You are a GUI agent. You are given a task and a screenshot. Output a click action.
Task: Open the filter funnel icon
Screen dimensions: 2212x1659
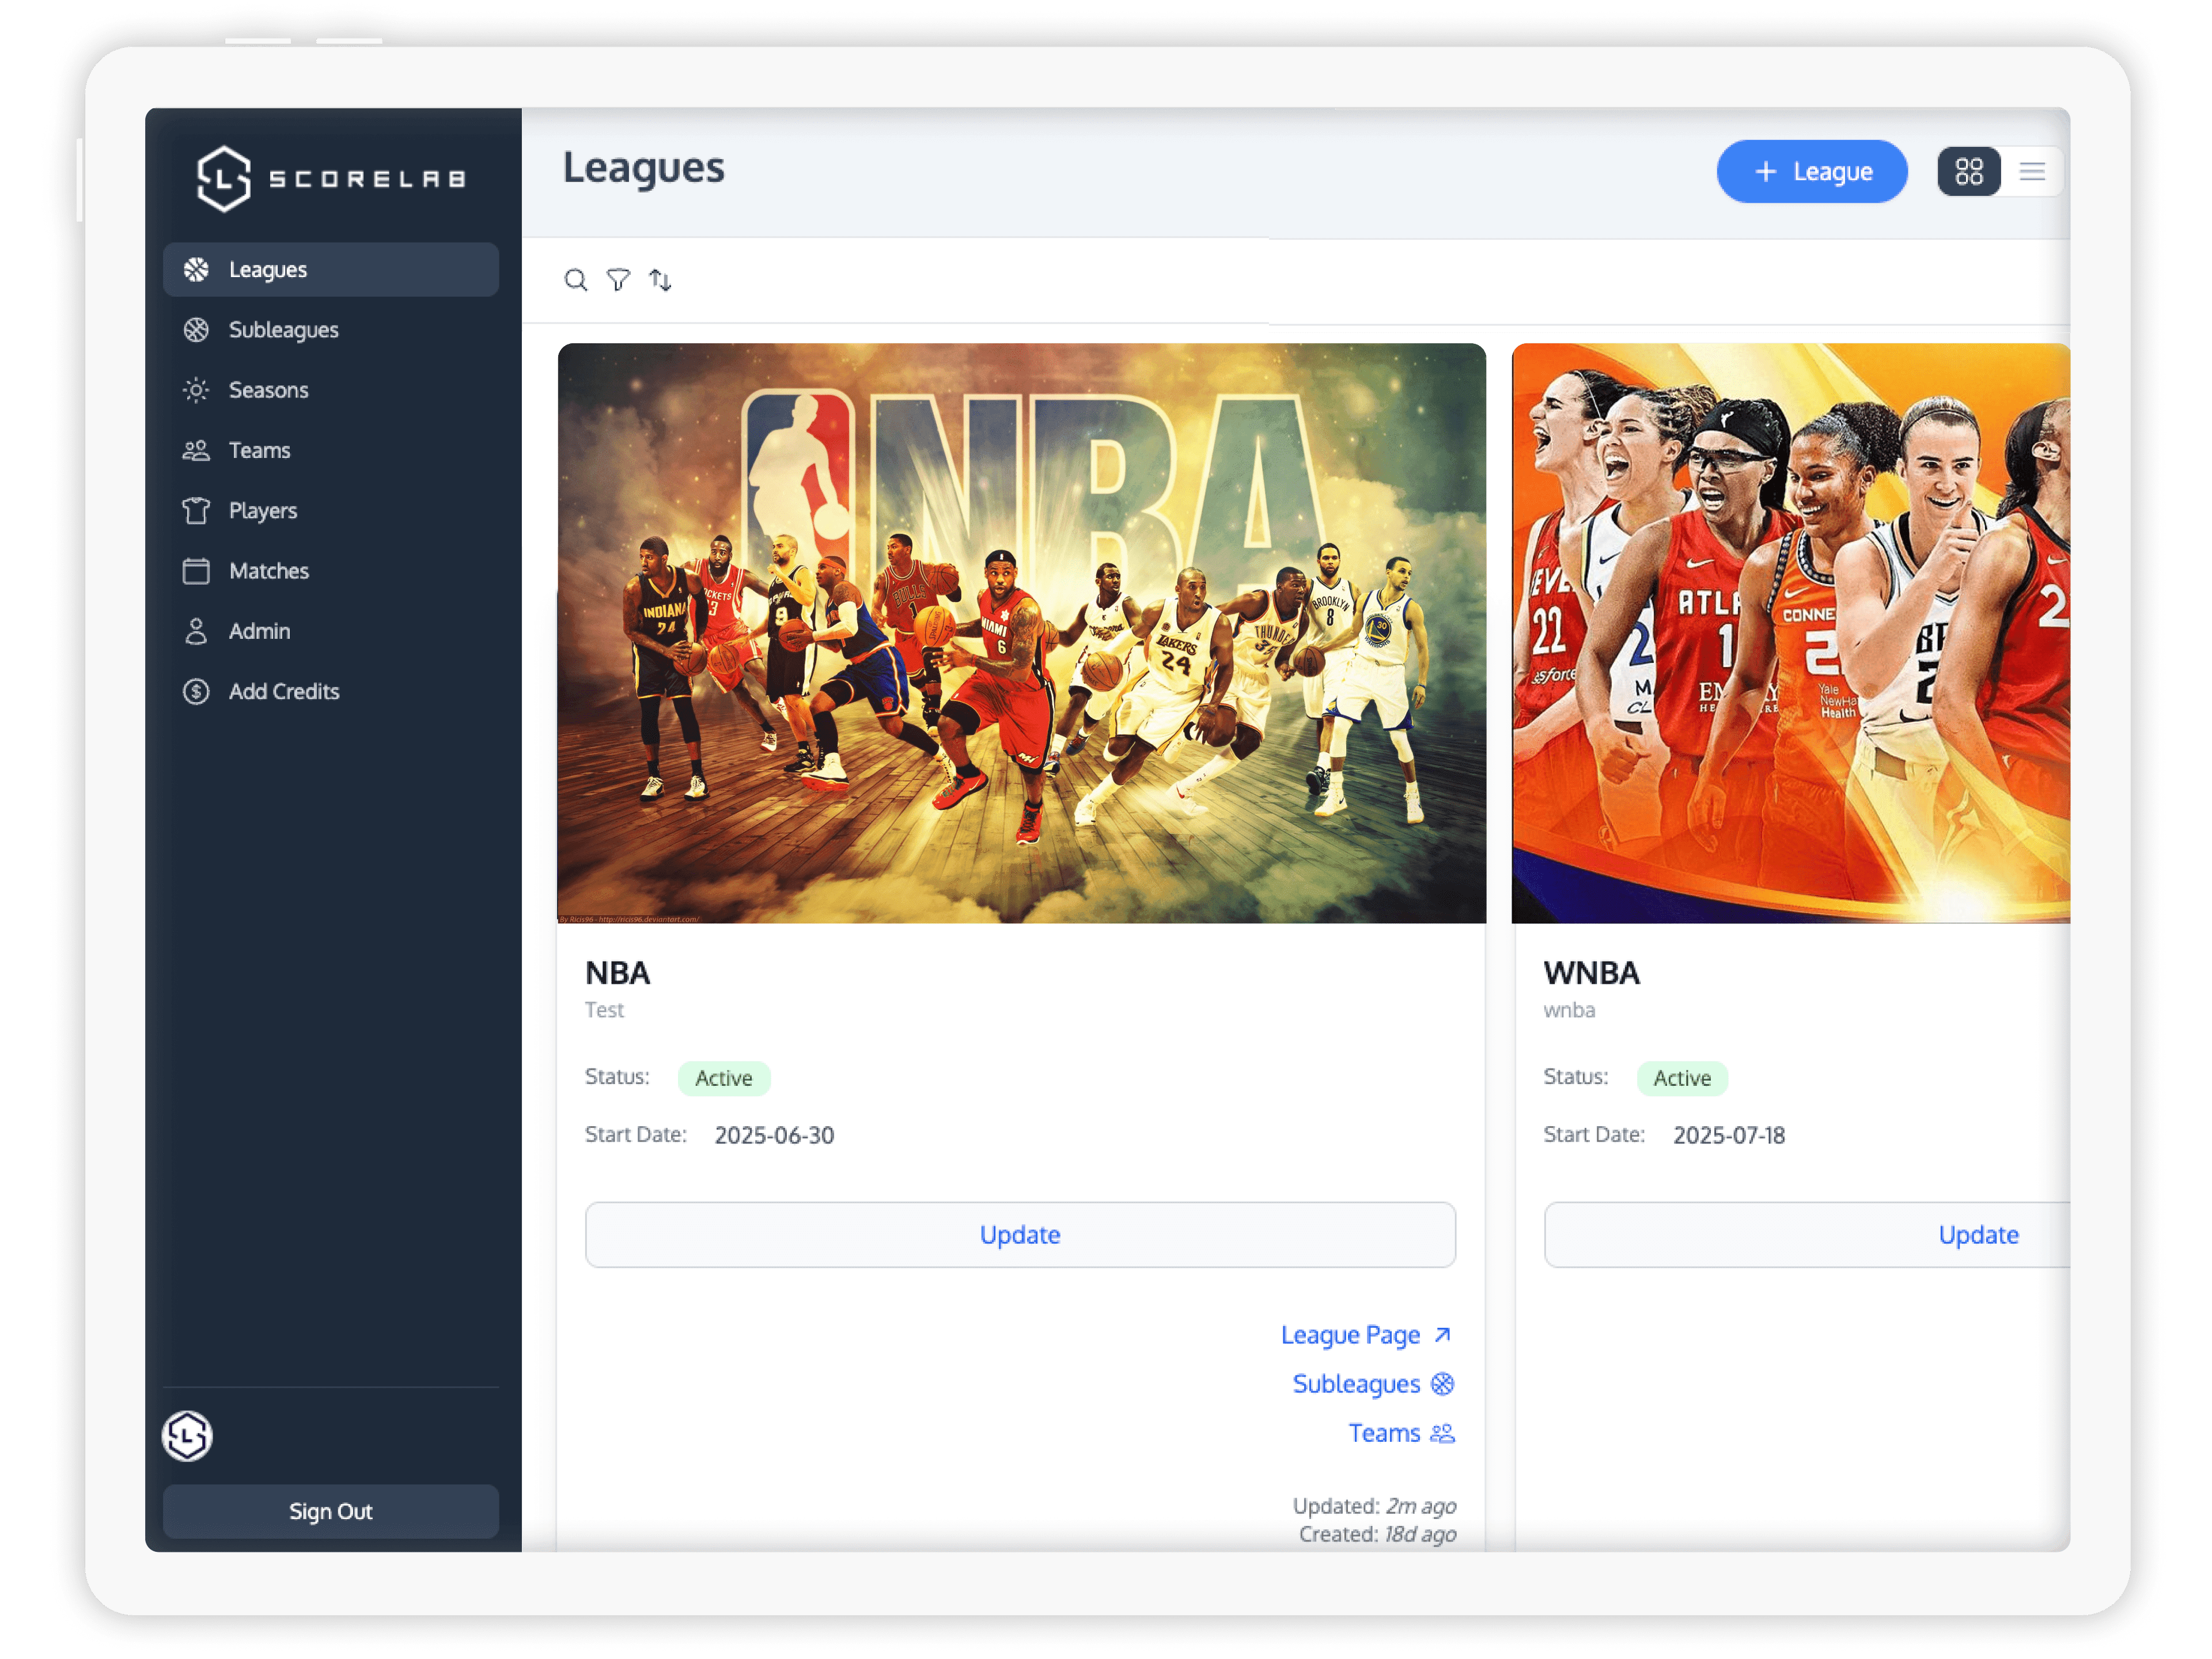(x=618, y=280)
